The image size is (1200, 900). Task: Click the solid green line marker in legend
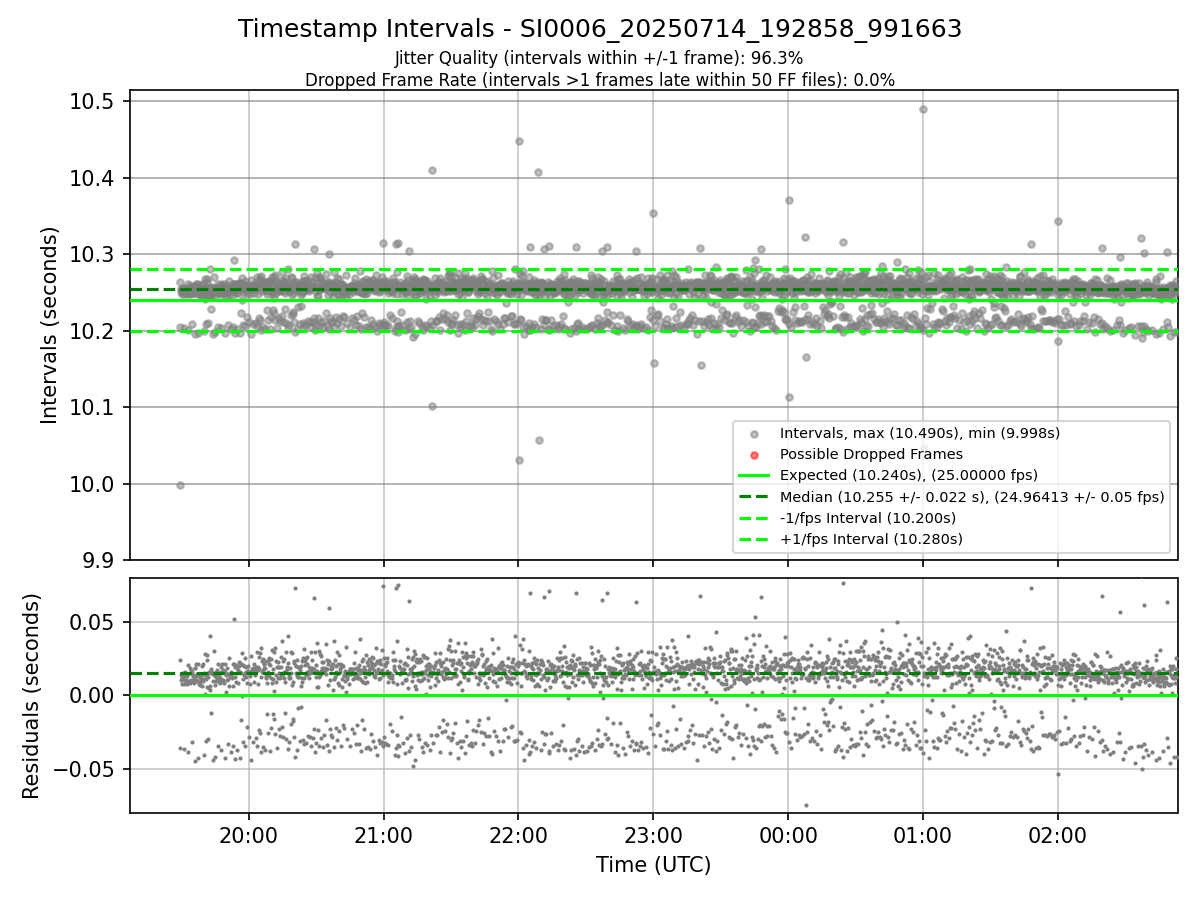[x=755, y=475]
